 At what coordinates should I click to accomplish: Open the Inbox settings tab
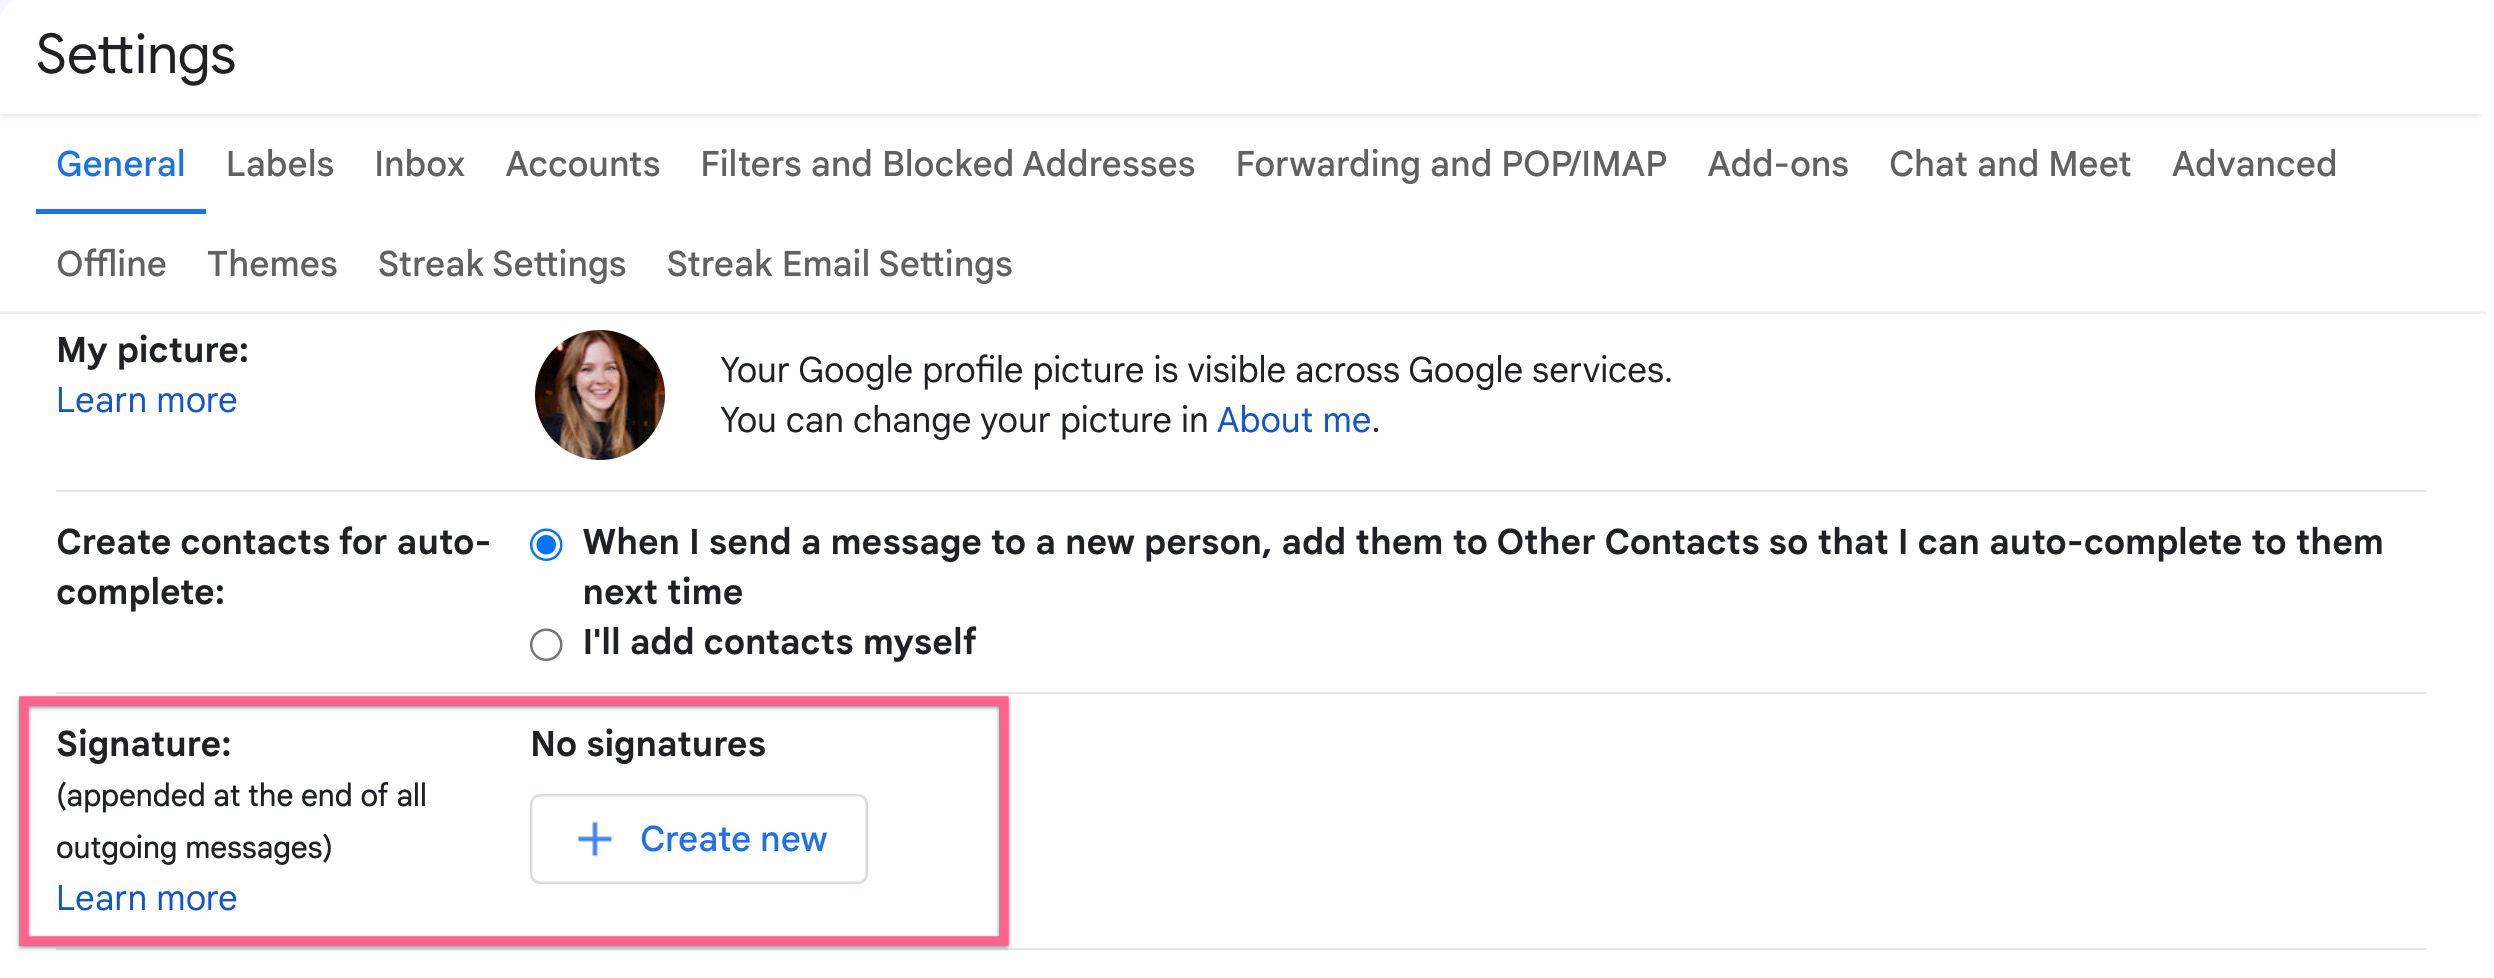coord(420,163)
